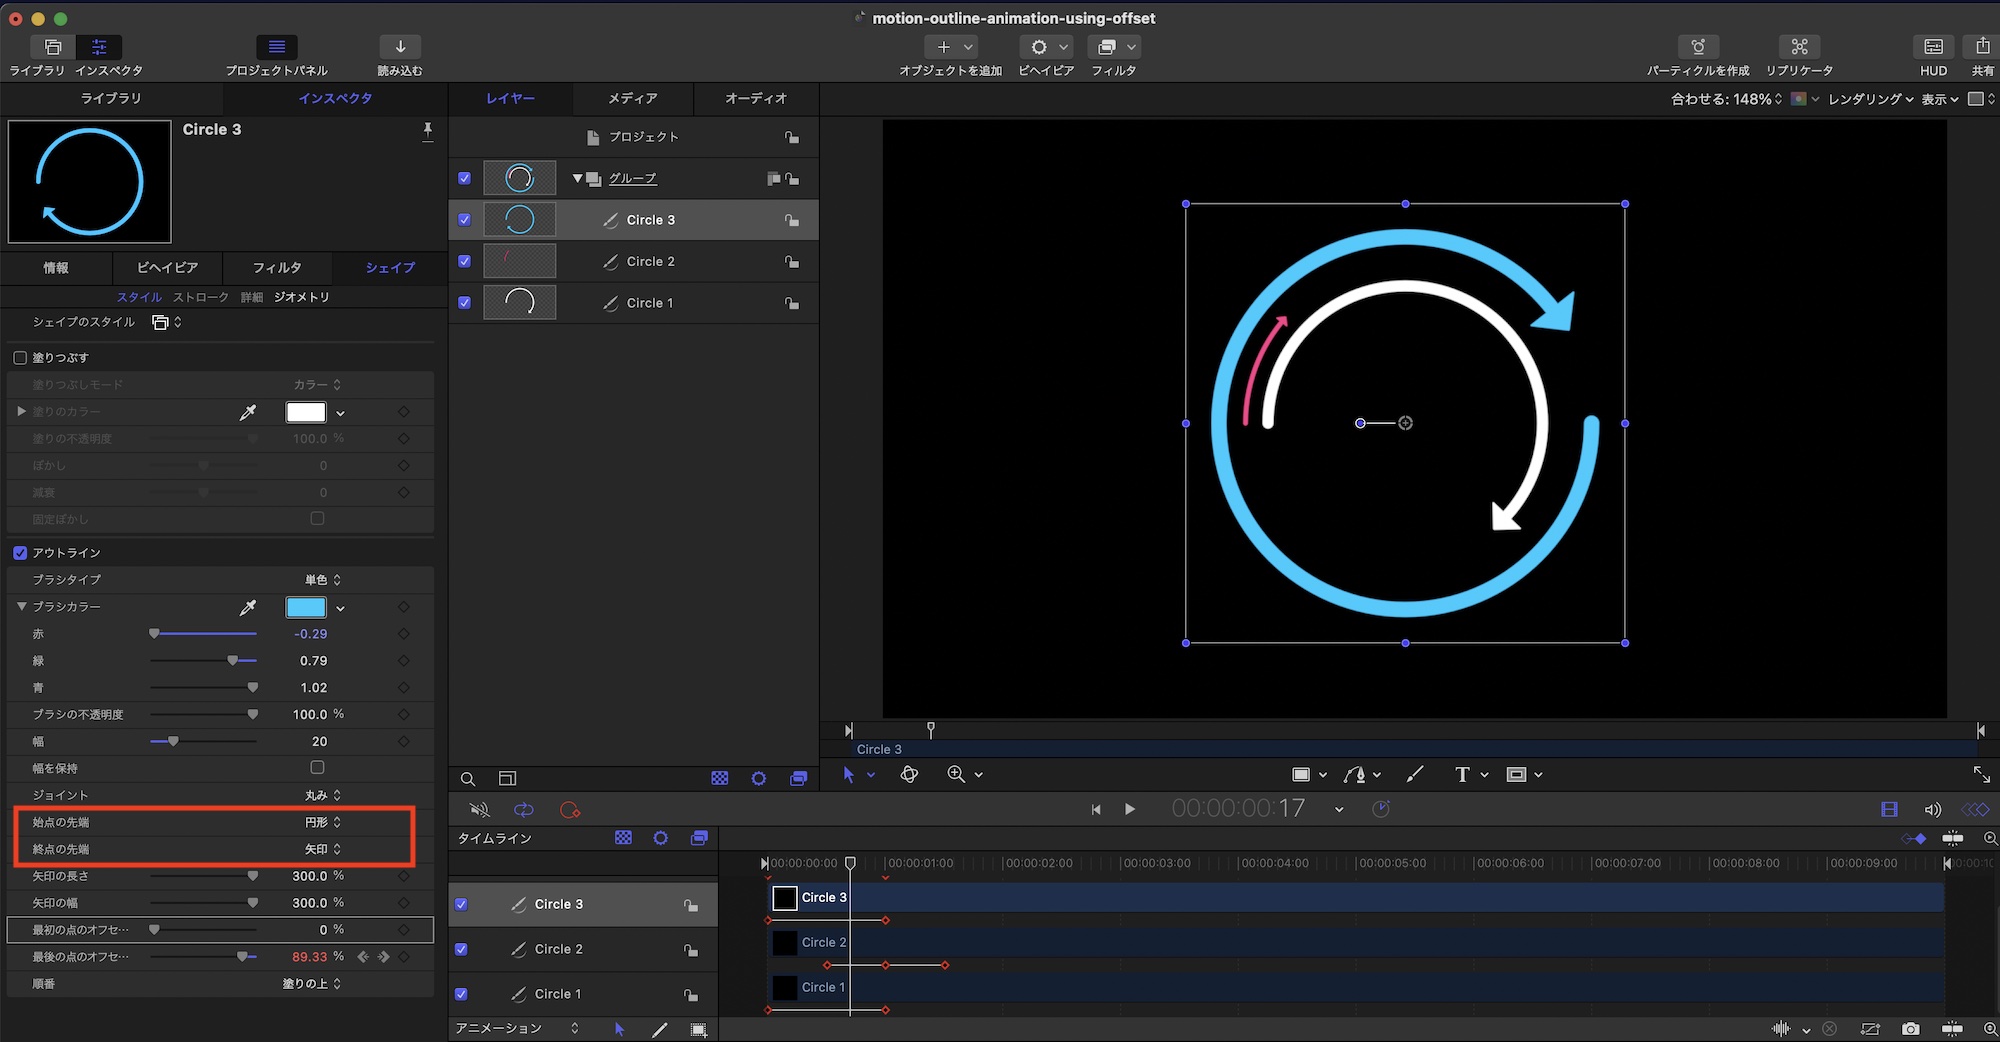Open the end cap (終点の先端) dropdown
The image size is (2000, 1042).
[x=323, y=849]
